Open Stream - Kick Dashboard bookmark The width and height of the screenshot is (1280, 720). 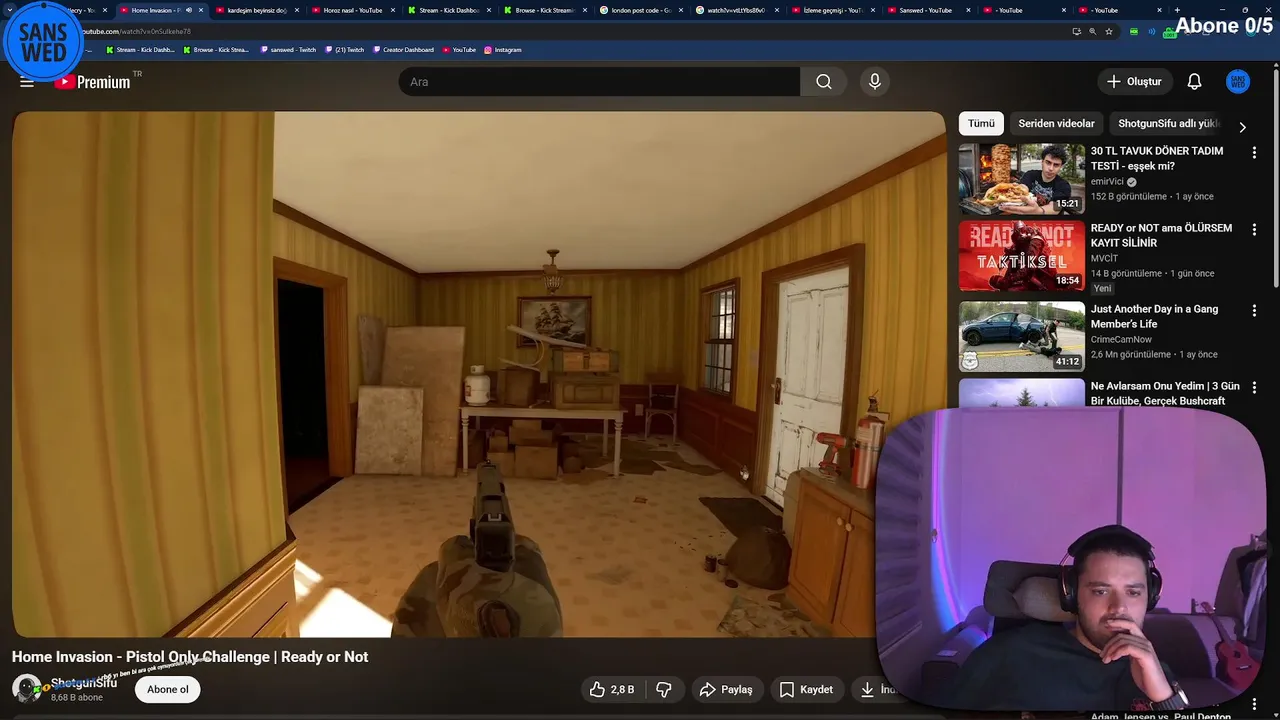140,49
